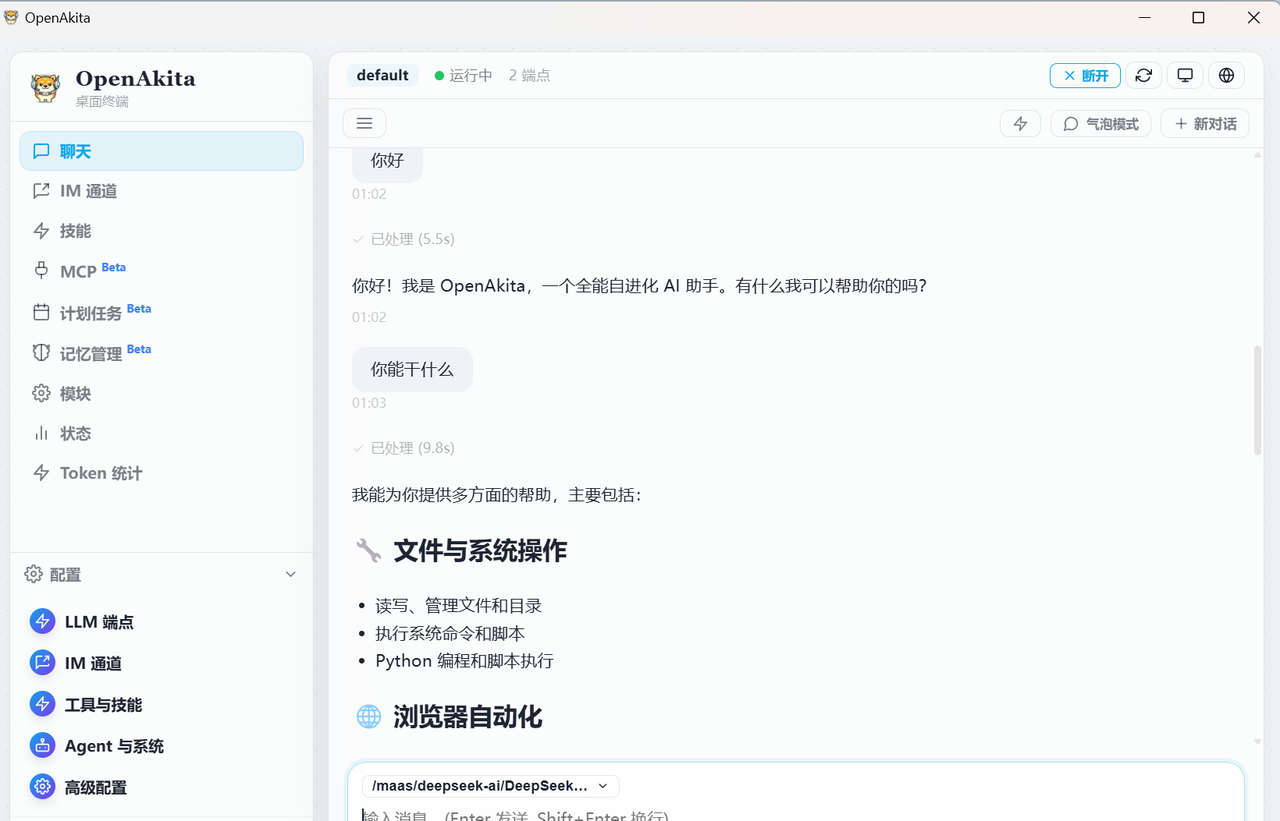1280x821 pixels.
Task: Open Agent 与系统 configuration
Action: 161,746
